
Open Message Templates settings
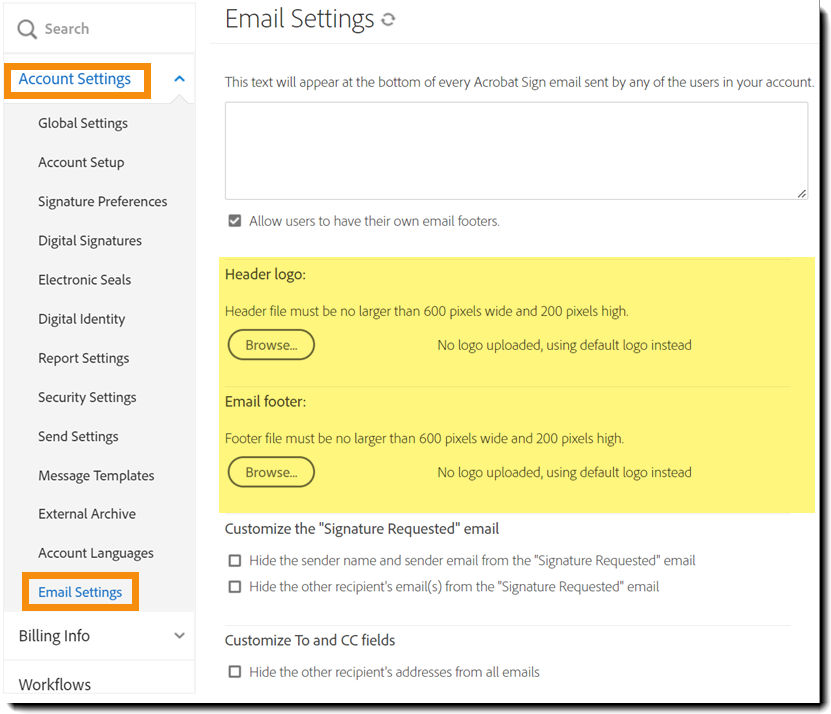[96, 475]
